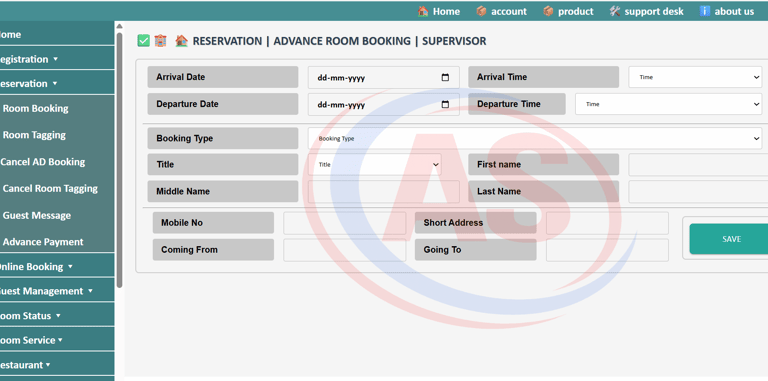
Task: Expand the Room Status sidebar menu
Action: [57, 315]
